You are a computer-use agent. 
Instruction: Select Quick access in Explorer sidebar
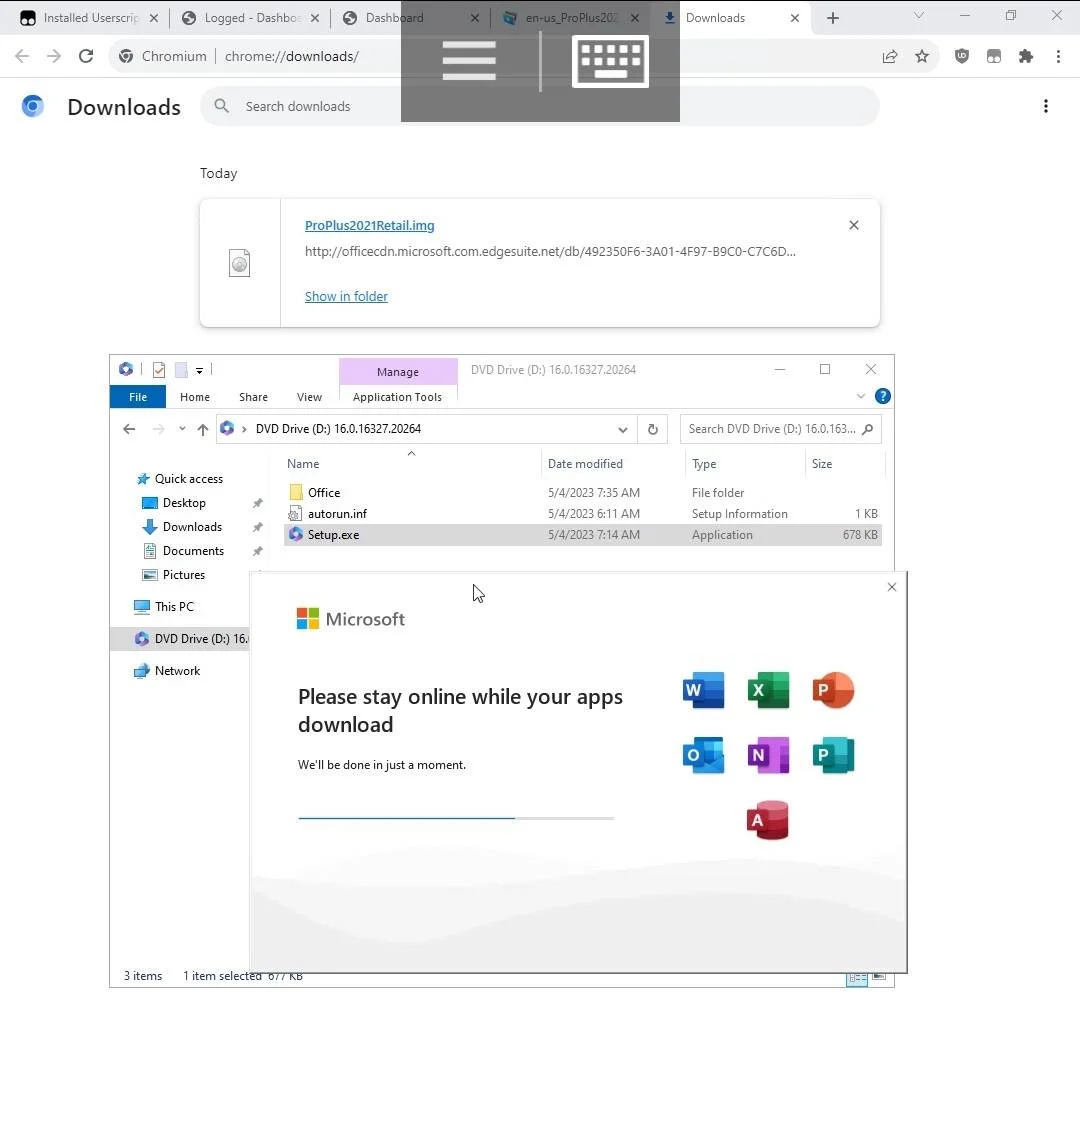pos(189,478)
